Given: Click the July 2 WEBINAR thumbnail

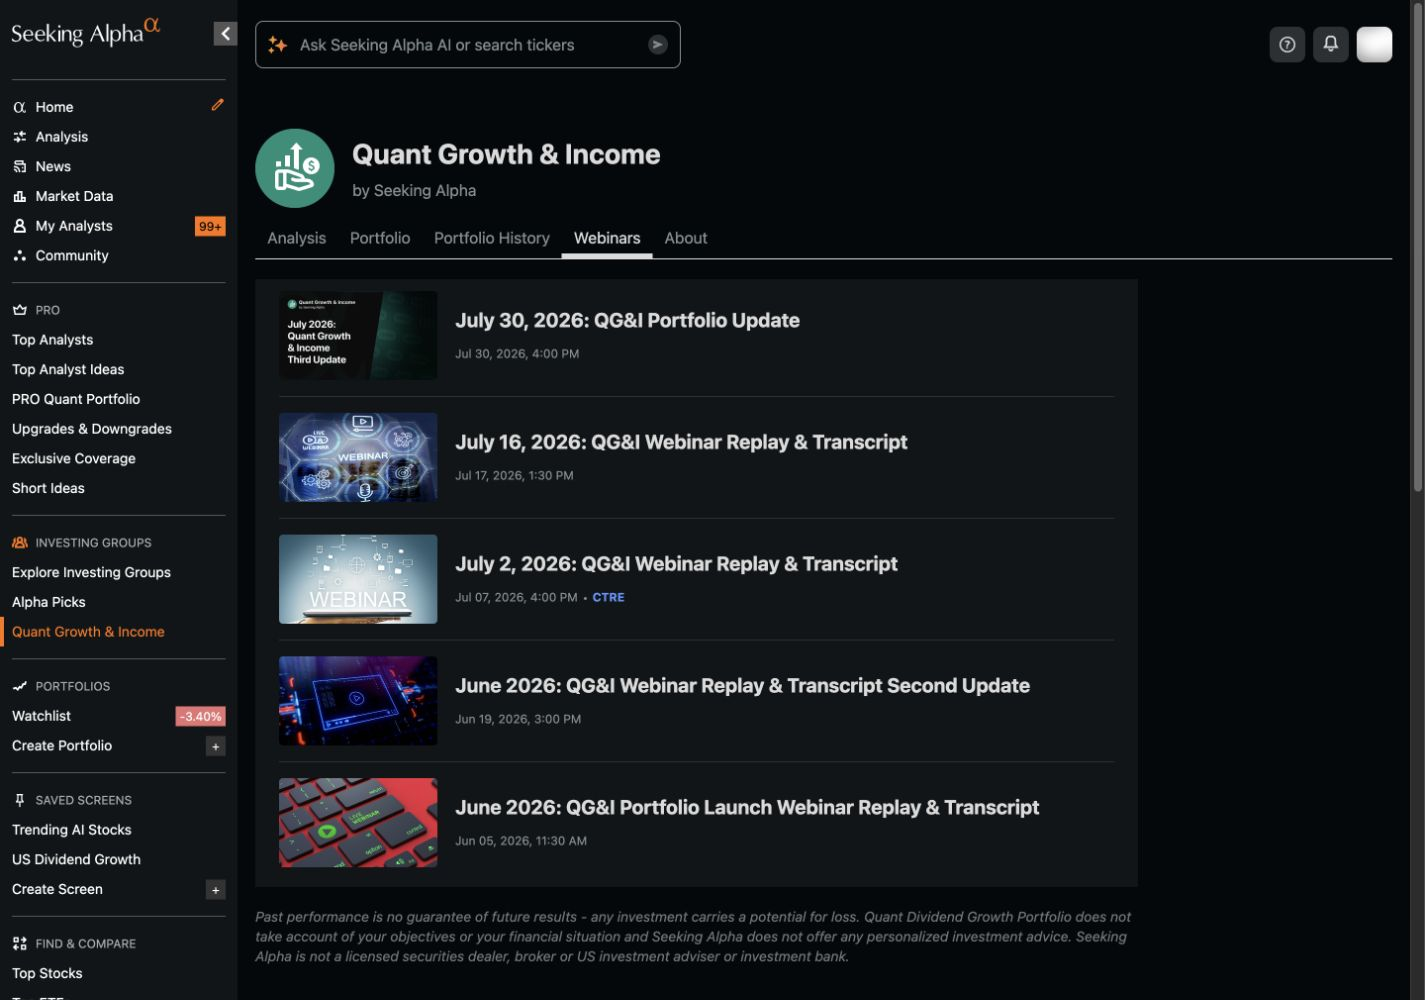Looking at the screenshot, I should (358, 579).
